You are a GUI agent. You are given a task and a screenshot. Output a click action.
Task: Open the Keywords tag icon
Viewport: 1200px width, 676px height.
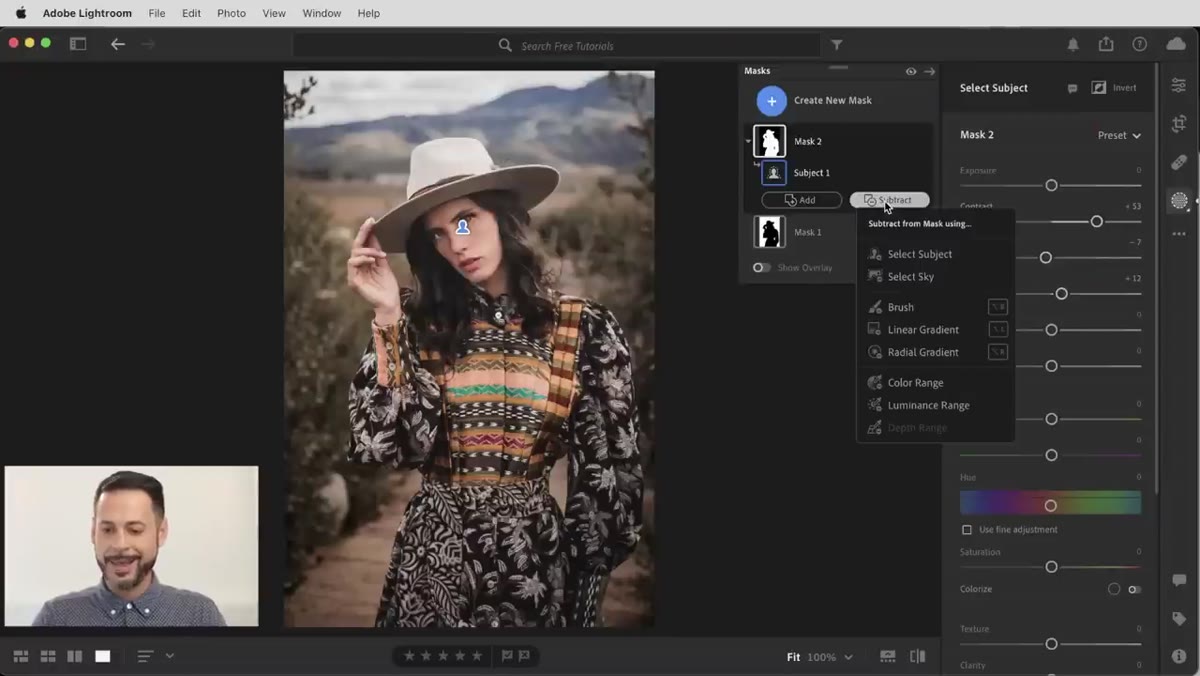(x=1179, y=619)
